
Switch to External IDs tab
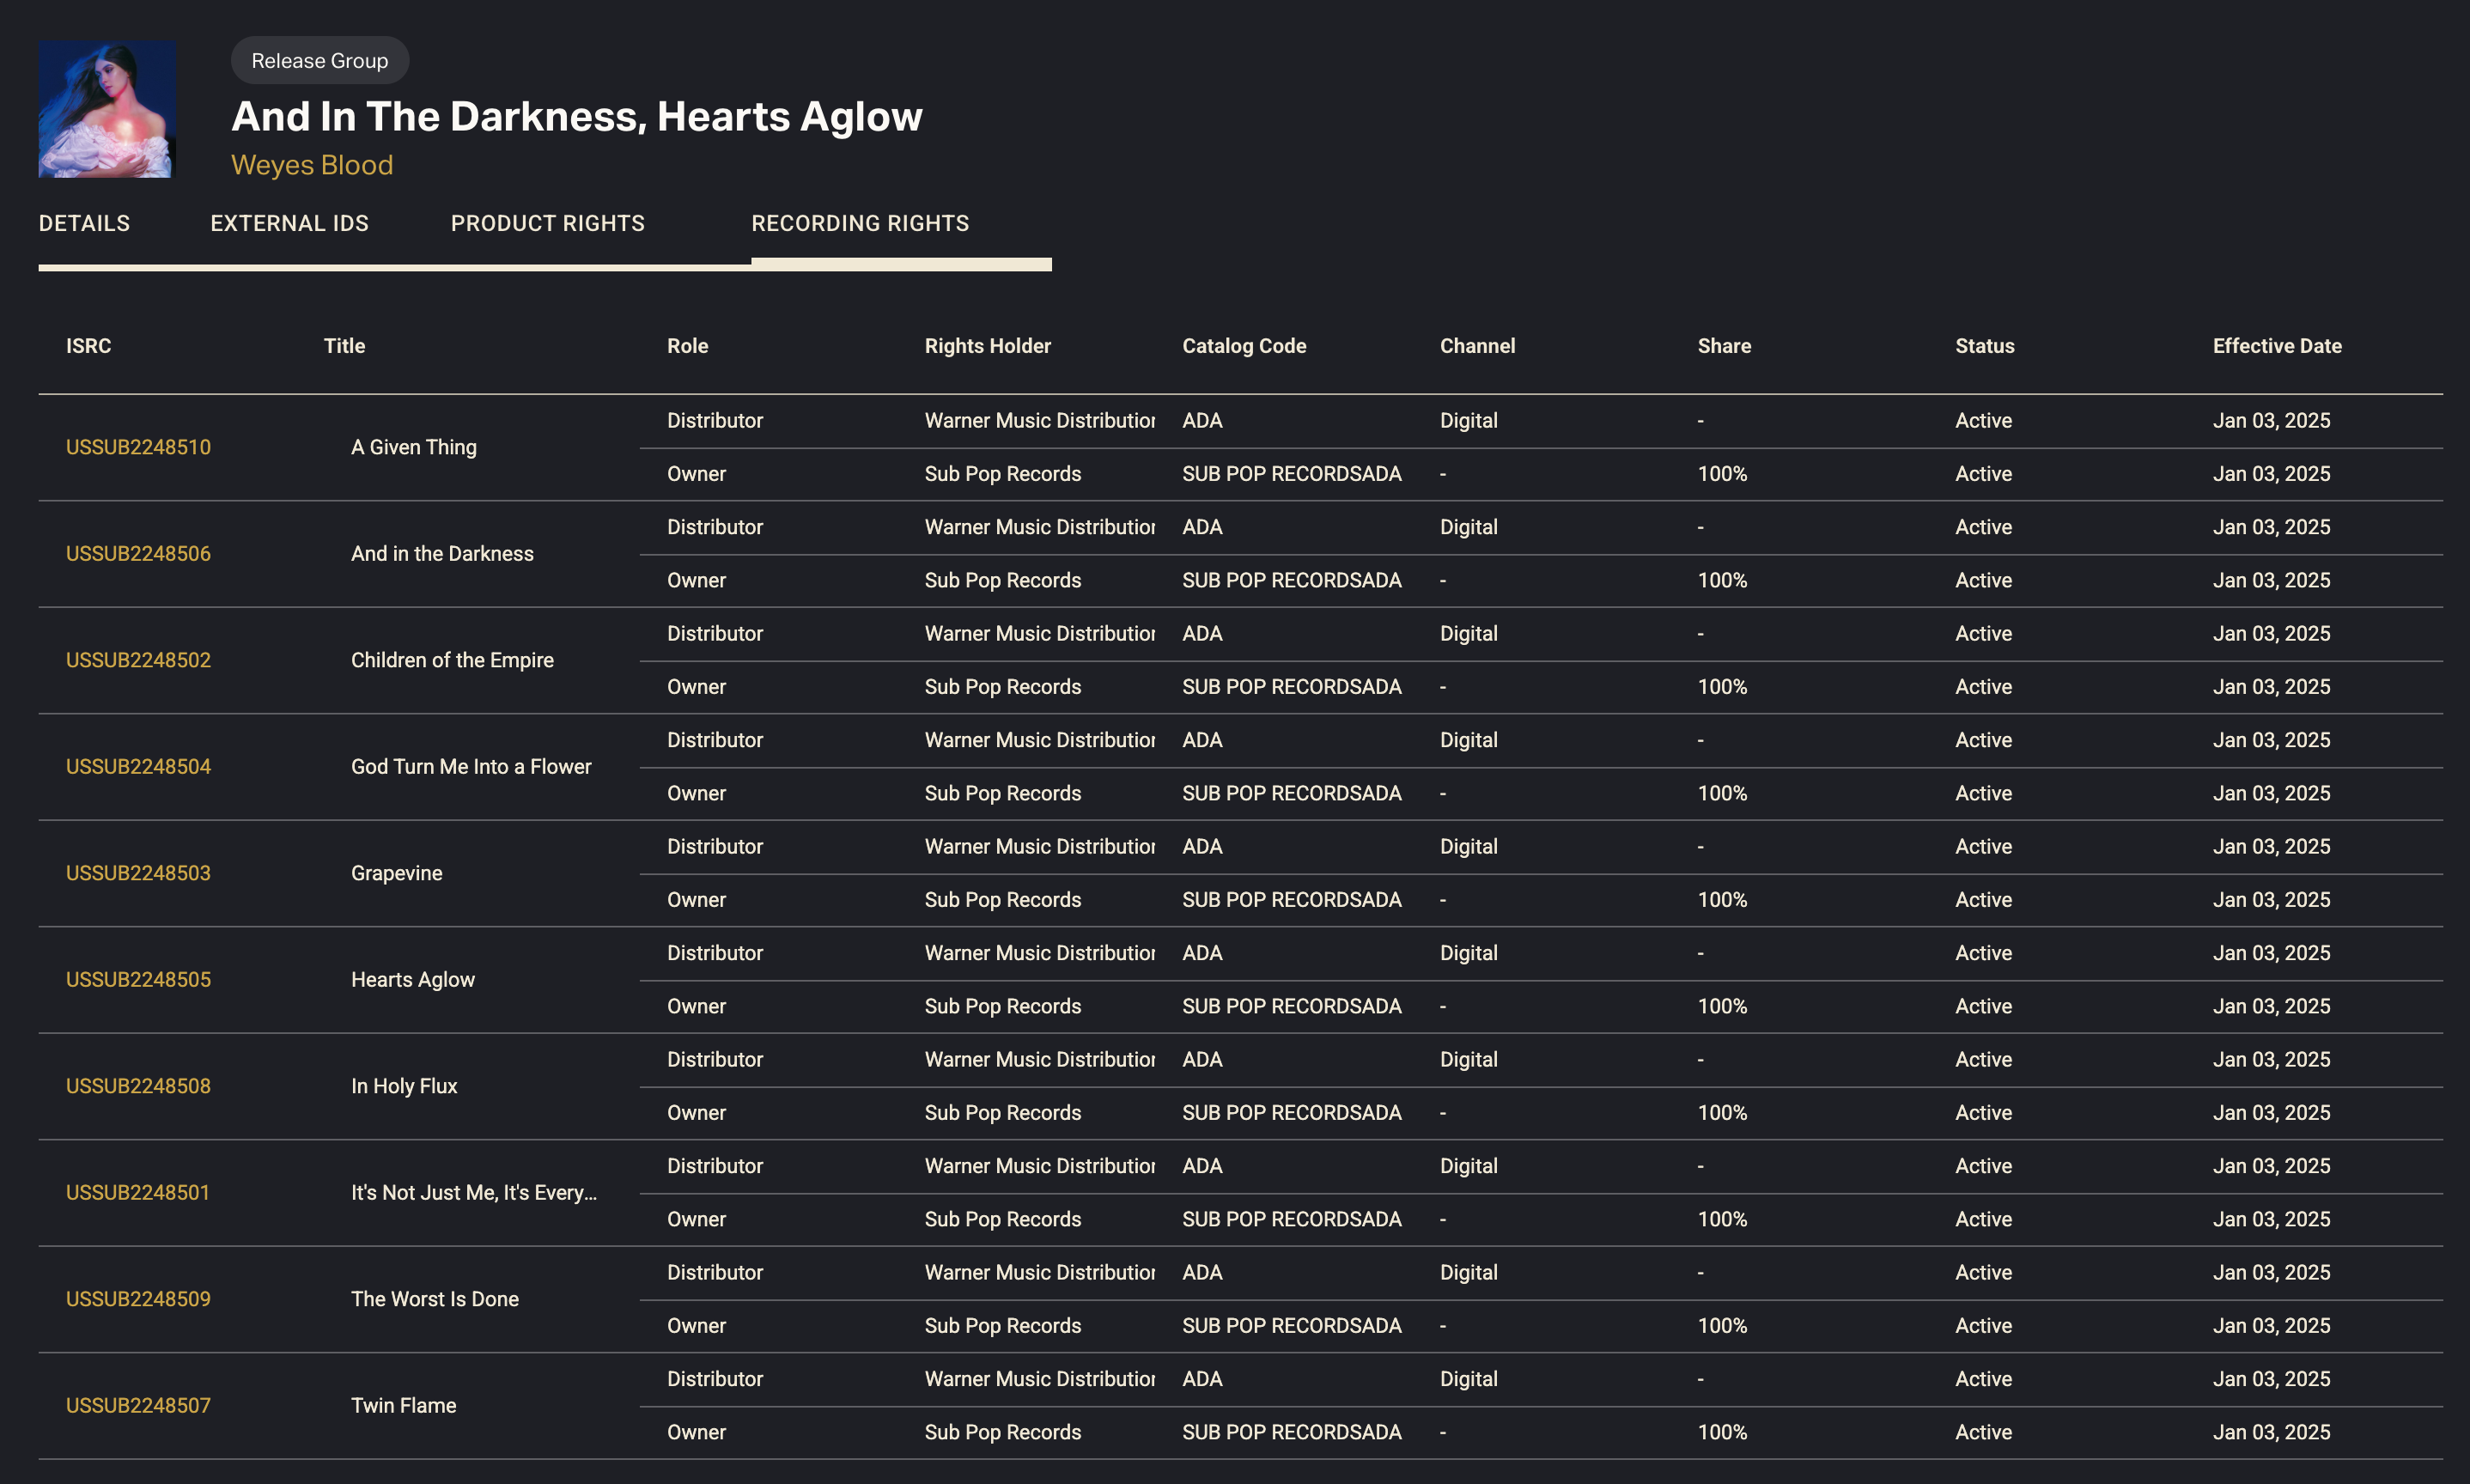pos(289,223)
